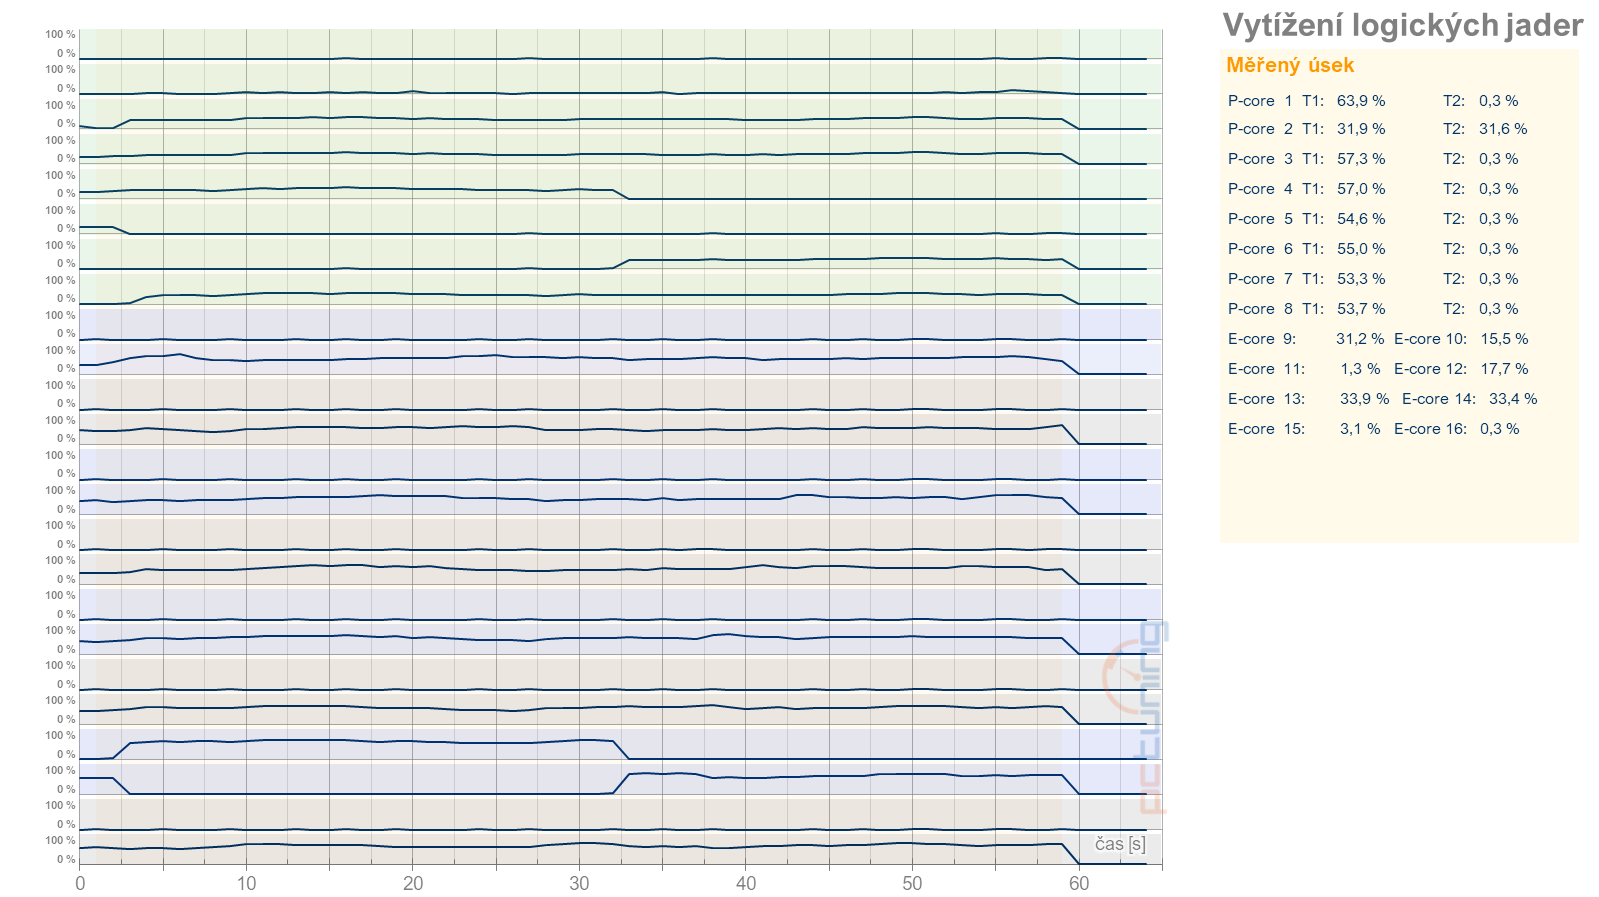
Task: Click the P-core 8 T2 value 0,3 %
Action: 1498,309
